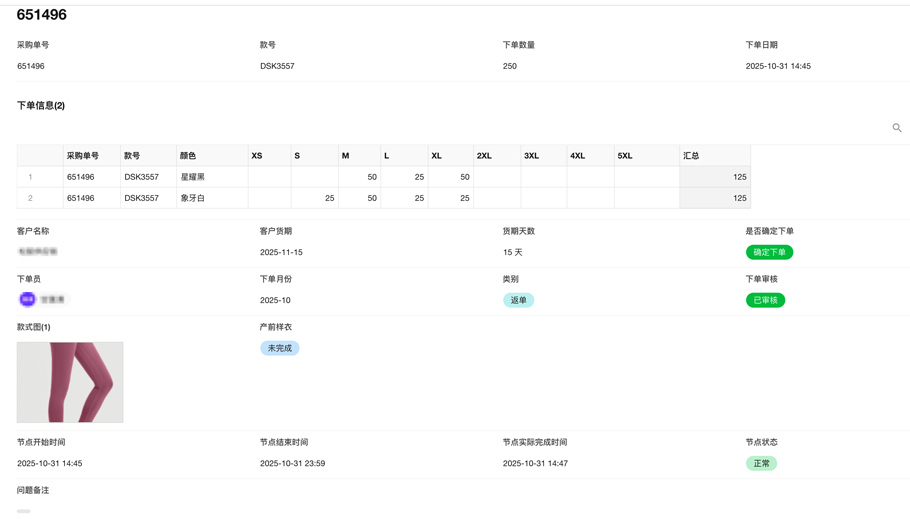The height and width of the screenshot is (520, 910).
Task: Click the green 确定下单 tag
Action: [769, 252]
